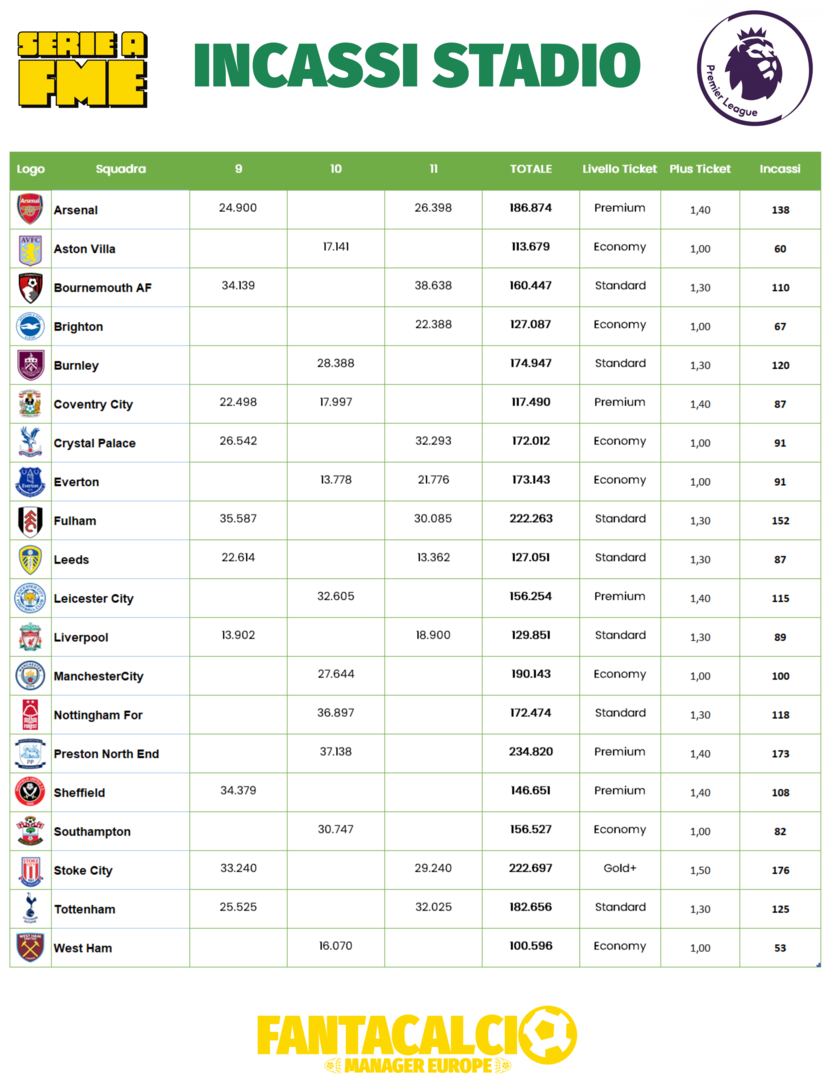Click the Arsenal club crest

click(30, 209)
